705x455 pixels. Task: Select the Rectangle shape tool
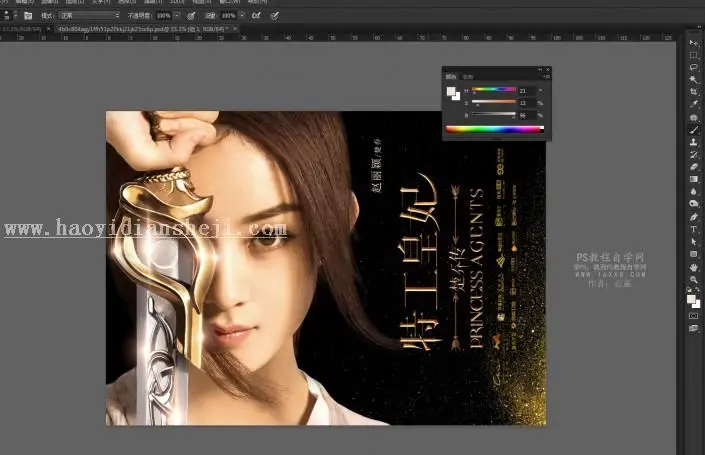point(694,254)
